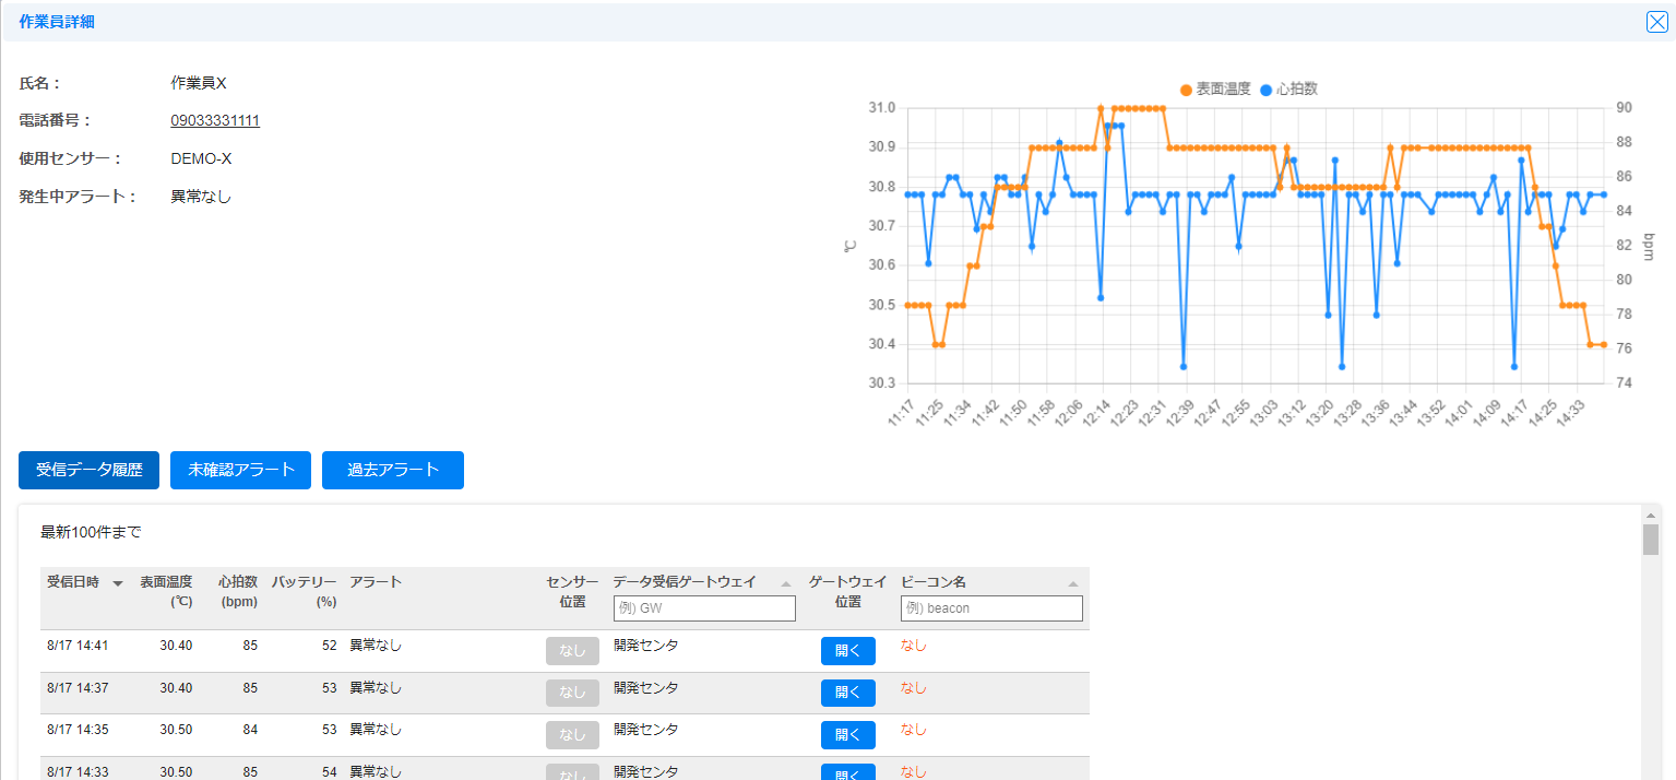The image size is (1676, 780).
Task: Select 8/17 14:33 timestamp cell
Action: coord(78,772)
